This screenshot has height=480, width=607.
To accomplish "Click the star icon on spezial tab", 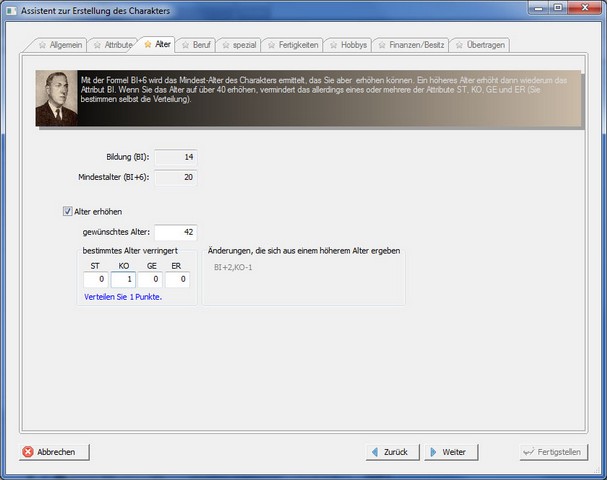I will 226,45.
